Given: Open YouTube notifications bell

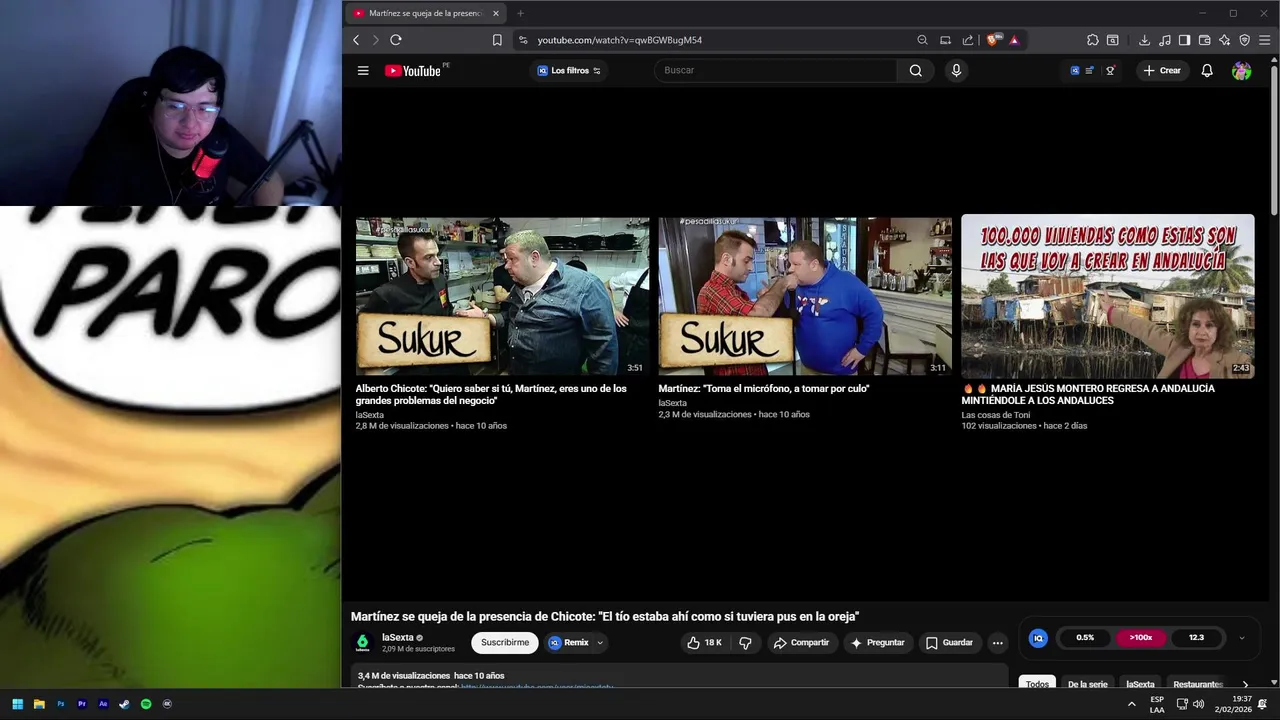Looking at the screenshot, I should pos(1207,70).
